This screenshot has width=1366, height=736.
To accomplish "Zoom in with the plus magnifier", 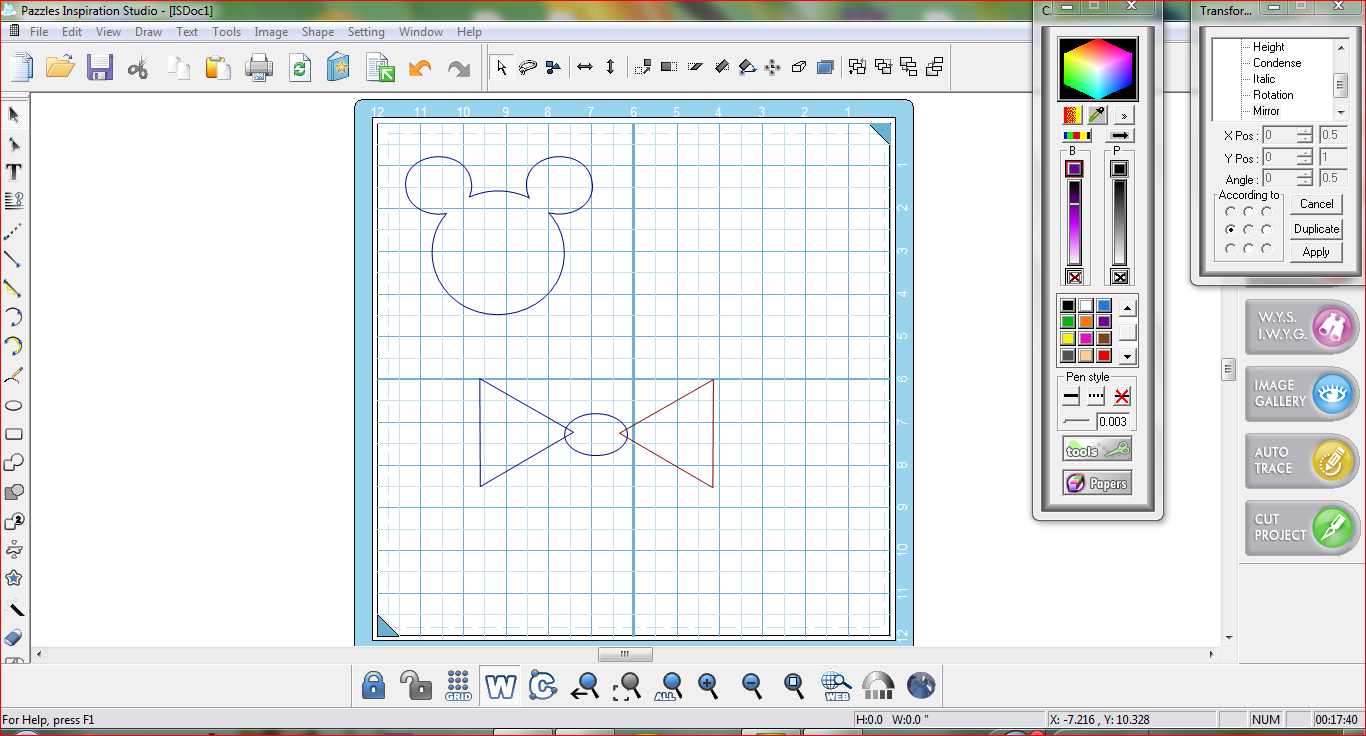I will click(x=709, y=686).
